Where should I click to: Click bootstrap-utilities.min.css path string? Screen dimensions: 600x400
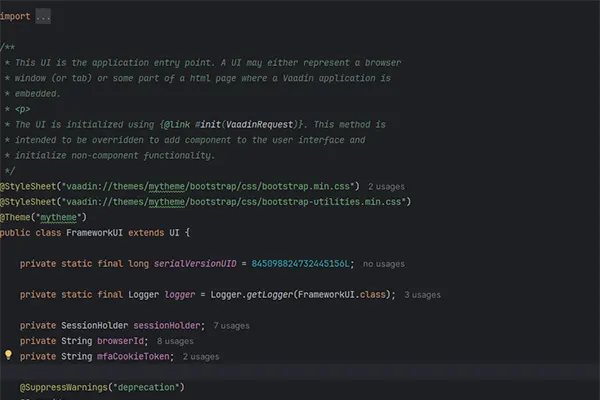[x=236, y=202]
